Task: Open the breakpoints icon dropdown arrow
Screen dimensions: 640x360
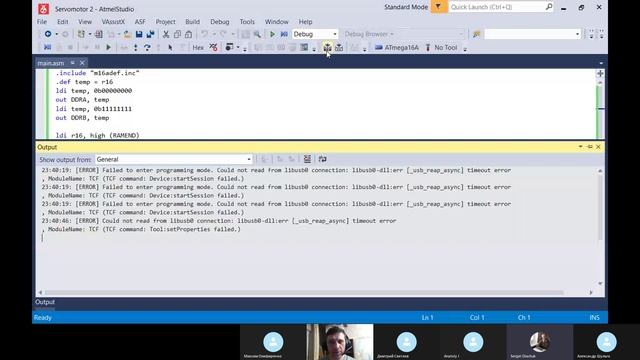Action: (238, 48)
